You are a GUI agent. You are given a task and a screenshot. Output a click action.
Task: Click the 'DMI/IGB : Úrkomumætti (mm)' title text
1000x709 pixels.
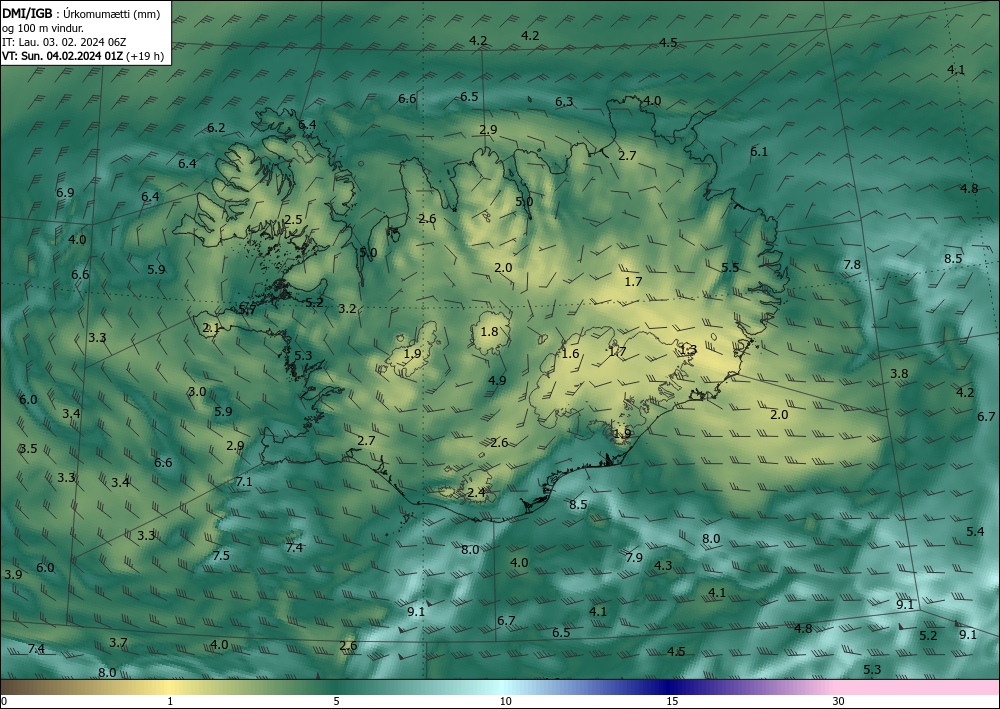81,13
